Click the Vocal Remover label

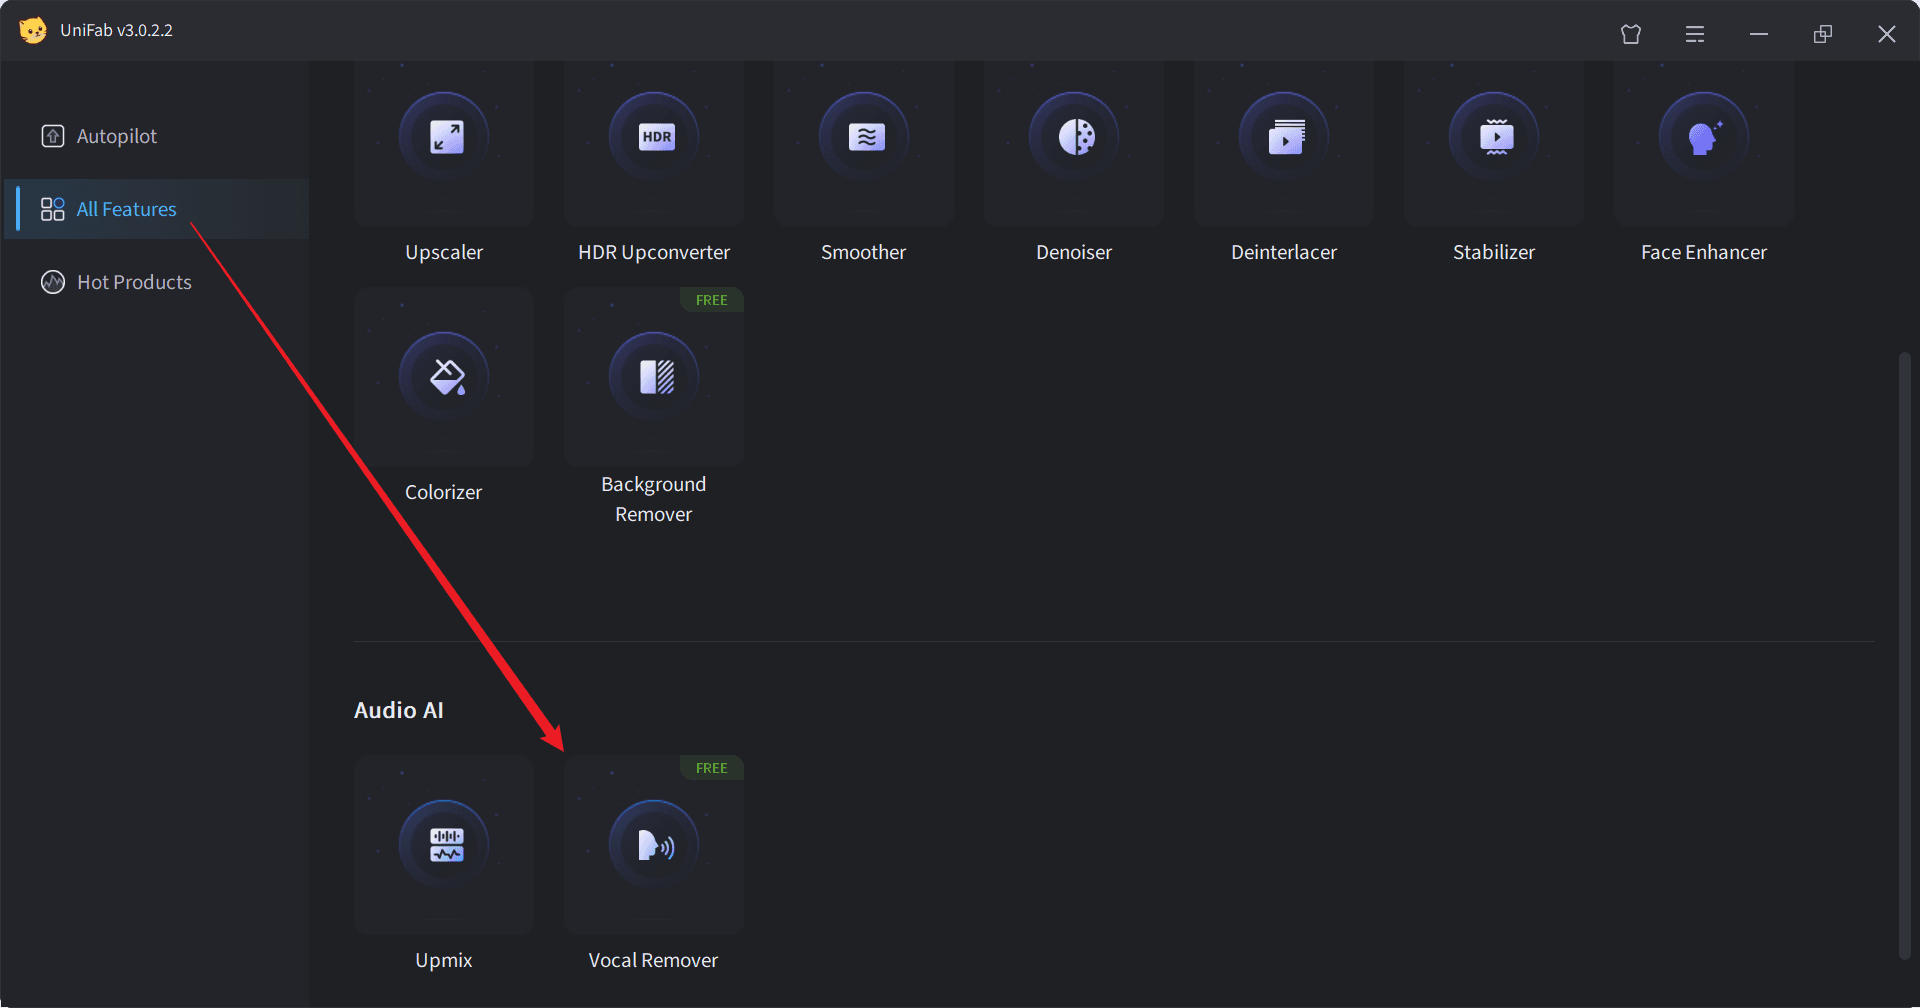point(654,960)
